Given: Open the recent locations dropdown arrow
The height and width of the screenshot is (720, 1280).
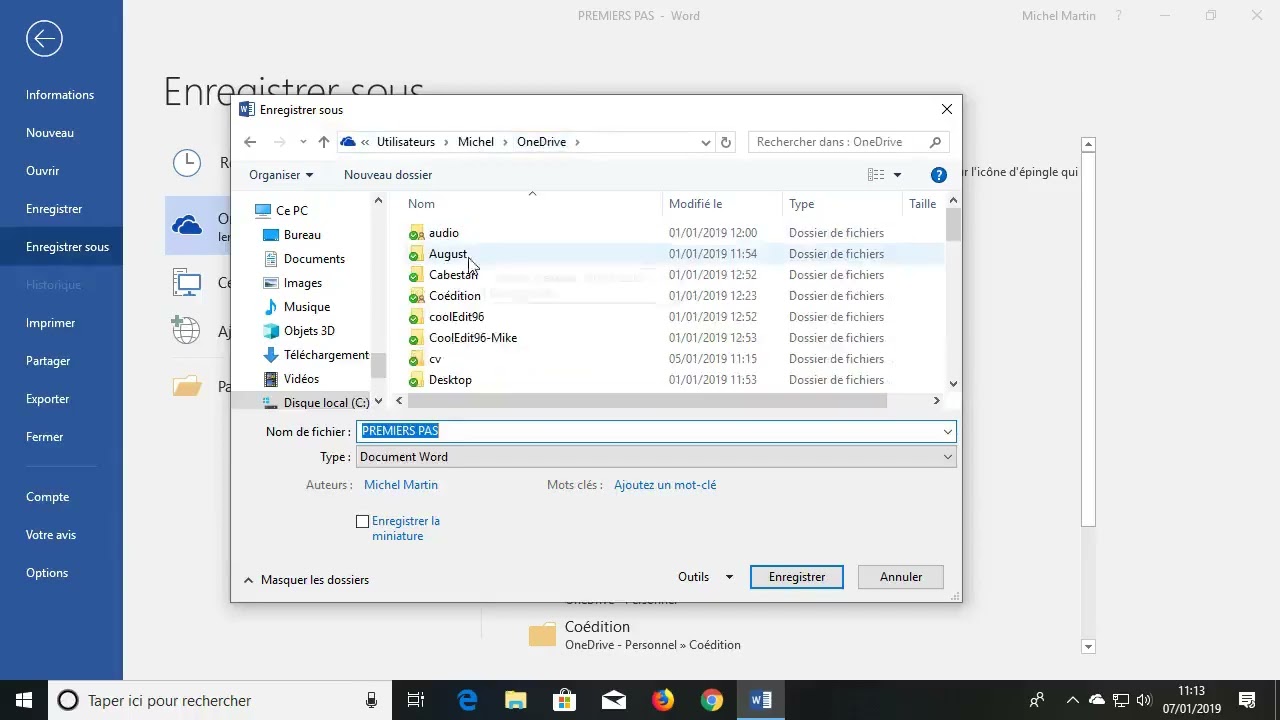Looking at the screenshot, I should pos(303,142).
